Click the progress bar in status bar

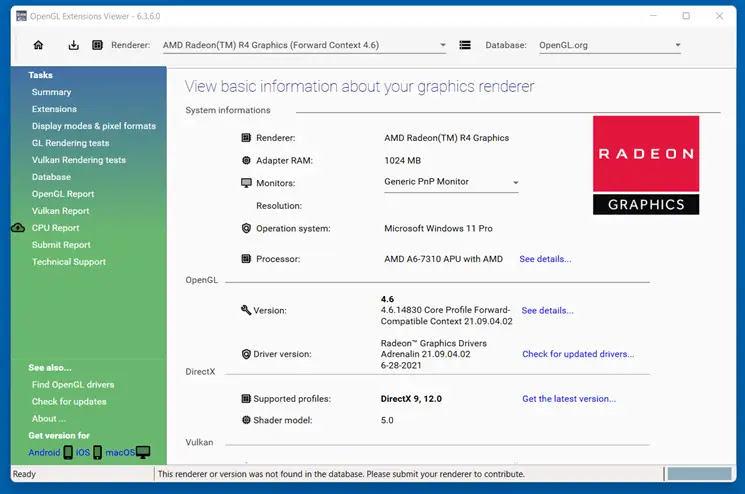(x=699, y=474)
